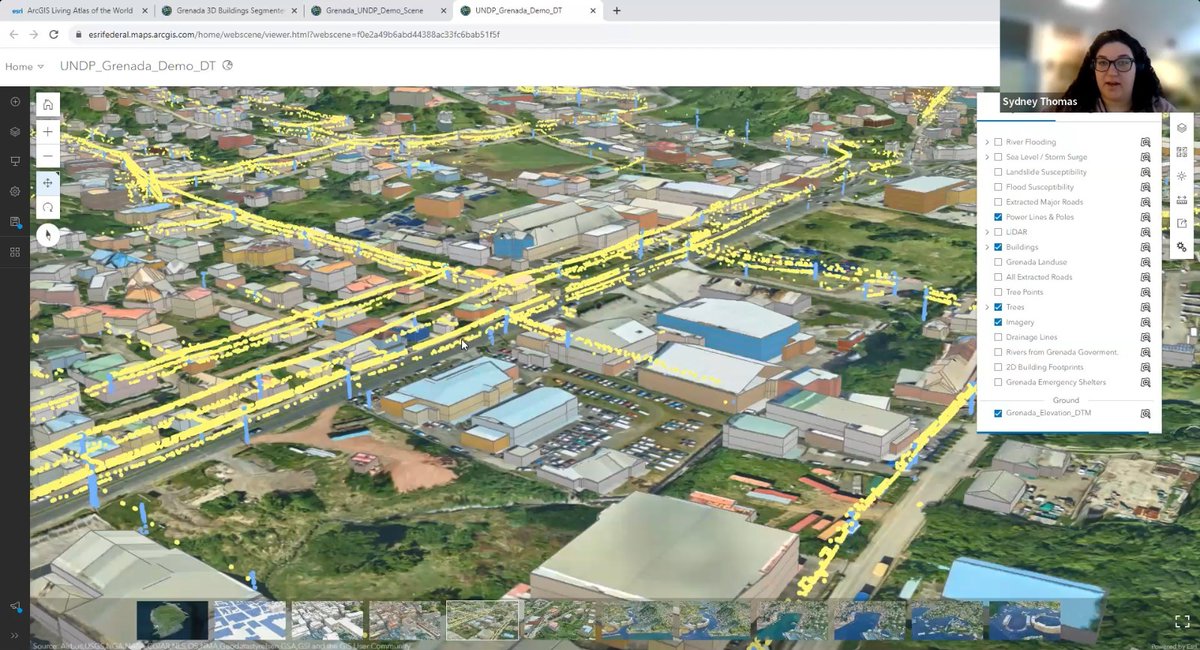Viewport: 1200px width, 650px height.
Task: Uncheck the Grenada_Elevation_DTM ground layer
Action: pyautogui.click(x=998, y=413)
